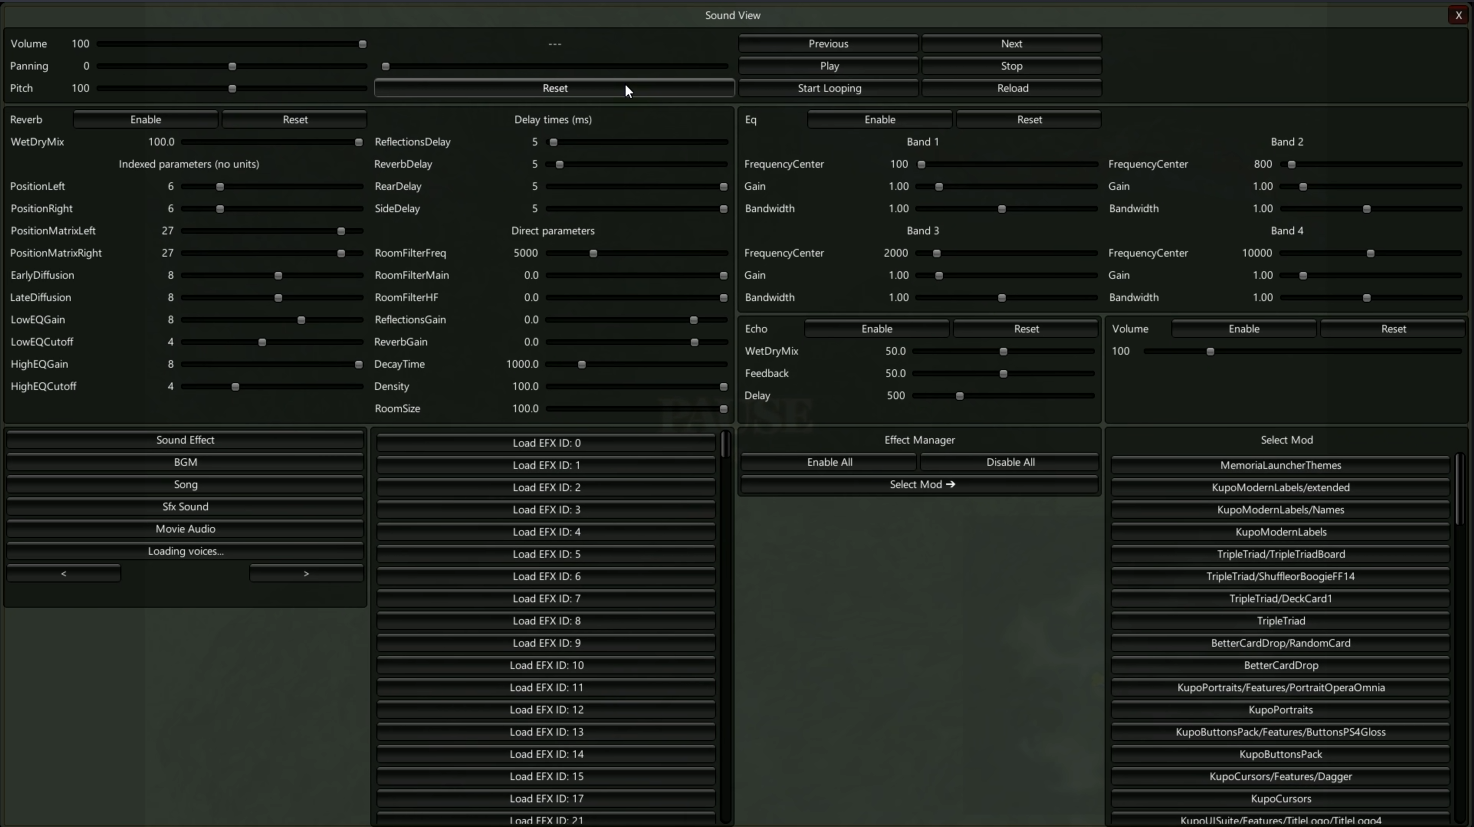This screenshot has width=1474, height=827.
Task: Skip to the Next track
Action: (x=1012, y=44)
